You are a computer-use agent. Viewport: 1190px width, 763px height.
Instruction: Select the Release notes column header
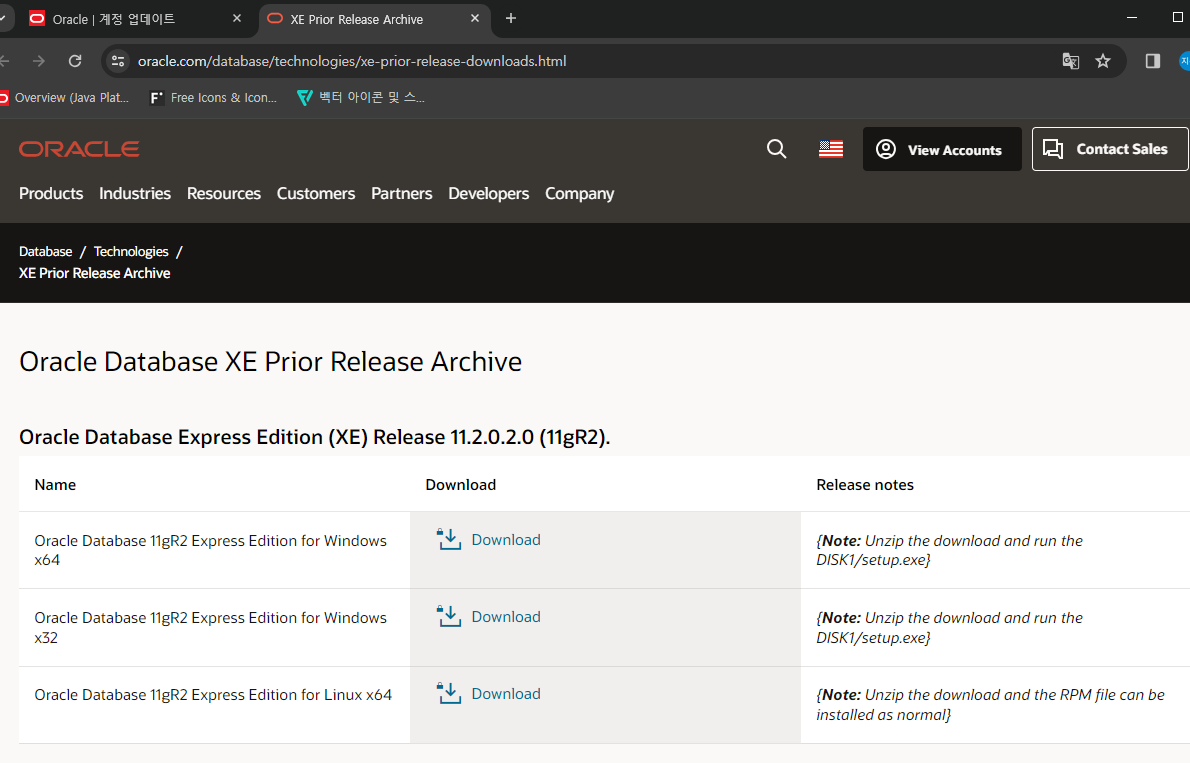click(865, 484)
